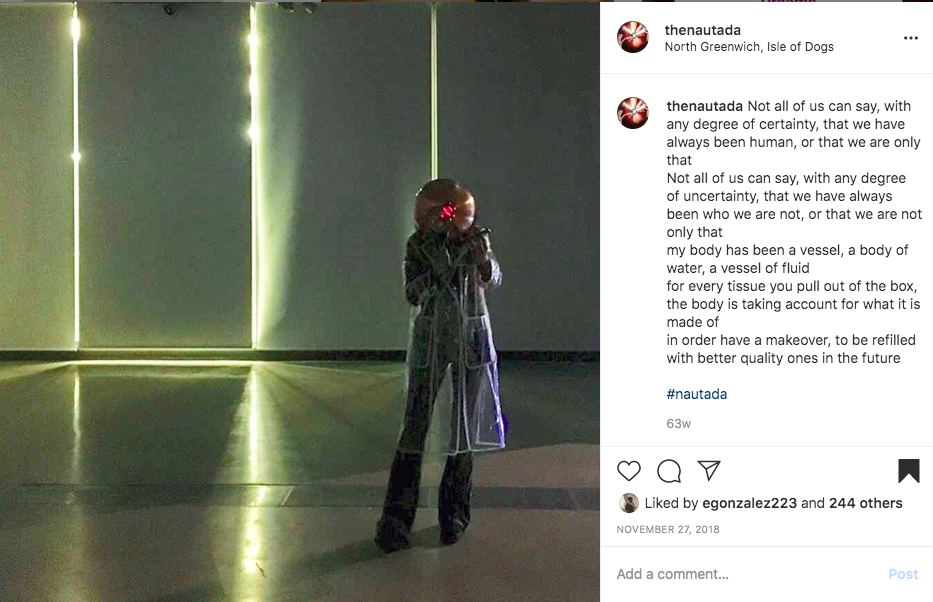Click thenautada username in the caption

pyautogui.click(x=704, y=106)
